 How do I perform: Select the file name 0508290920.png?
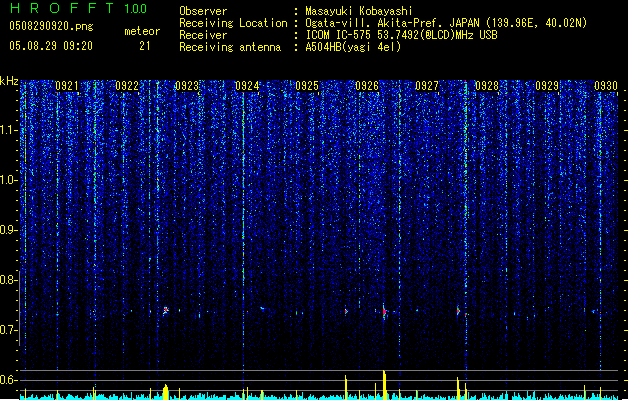pos(51,26)
